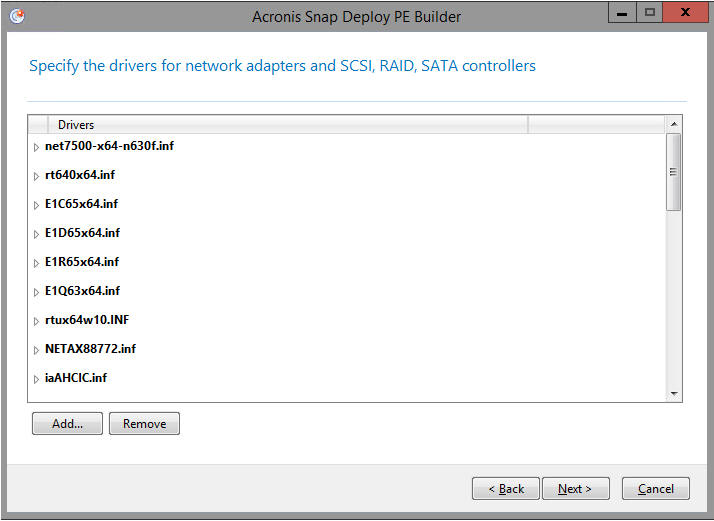Click the driver list scrollbar thumb
714x521 pixels.
coord(673,172)
